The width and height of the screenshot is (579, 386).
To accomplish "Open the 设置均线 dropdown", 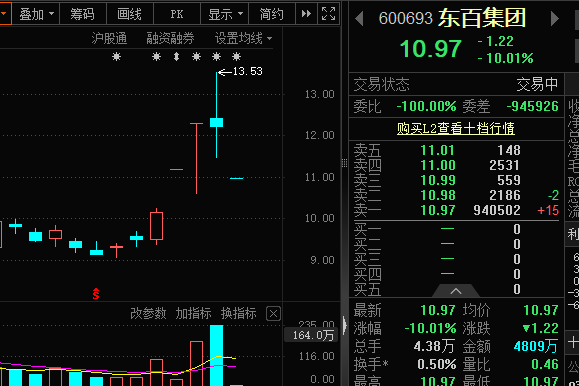I will coord(243,38).
